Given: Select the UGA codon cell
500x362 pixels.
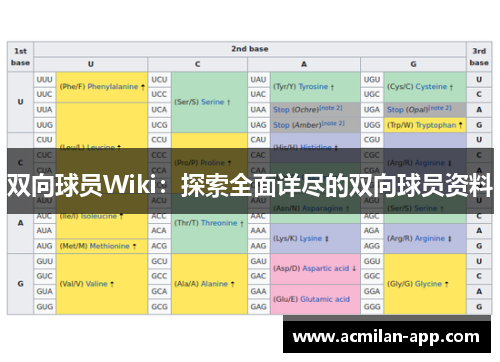Looking at the screenshot, I should click(x=372, y=110).
